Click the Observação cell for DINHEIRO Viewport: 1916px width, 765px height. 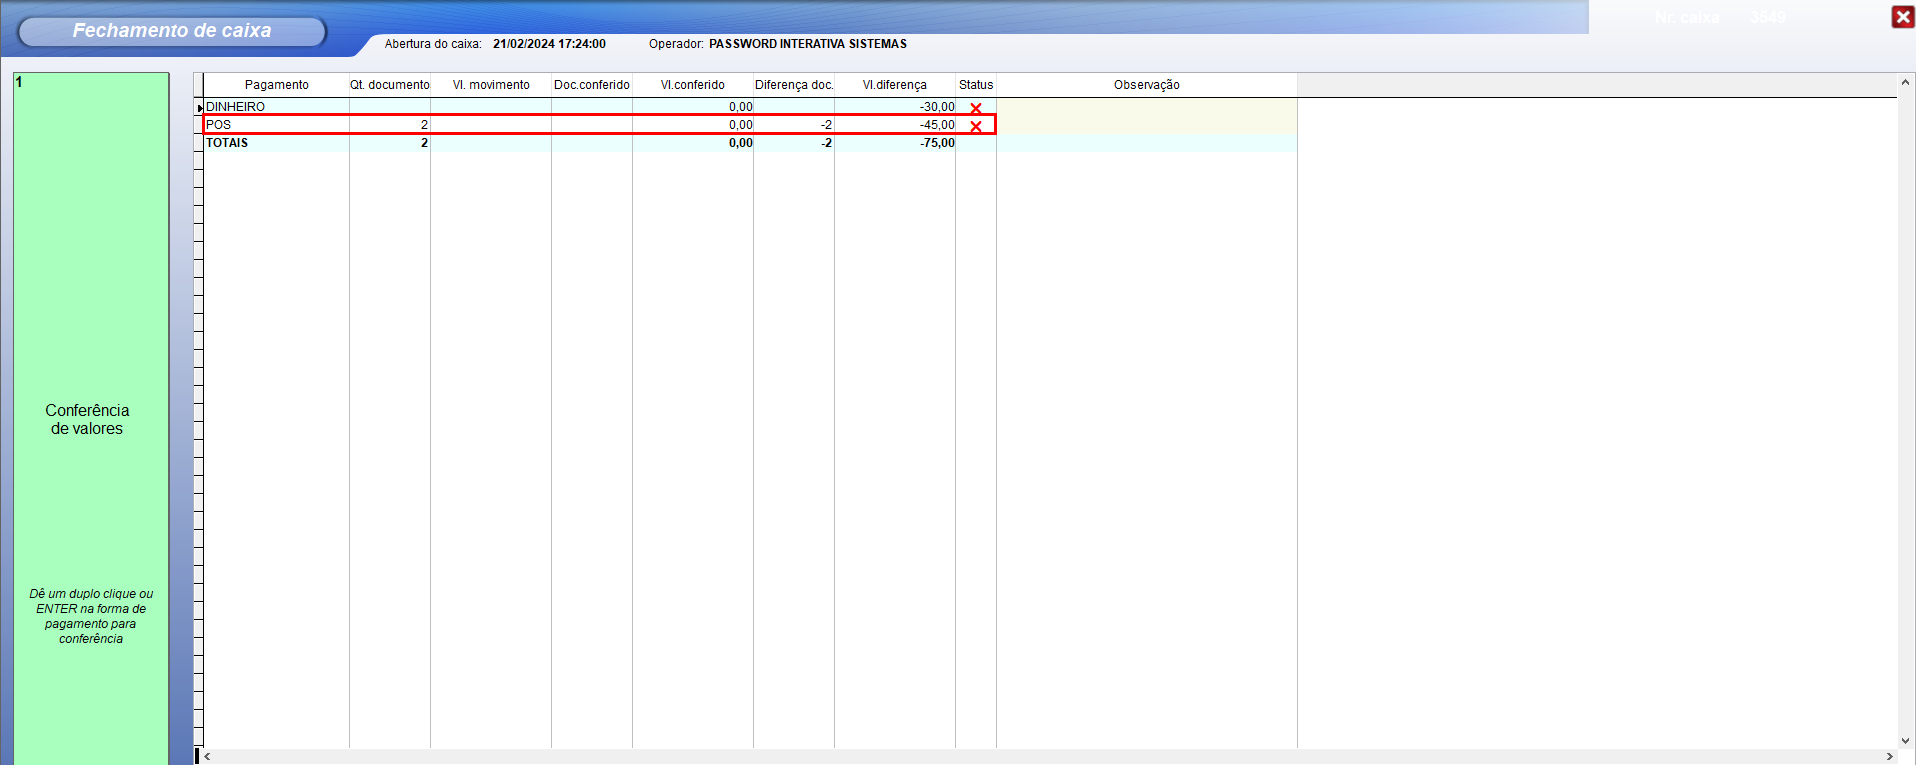tap(1147, 107)
